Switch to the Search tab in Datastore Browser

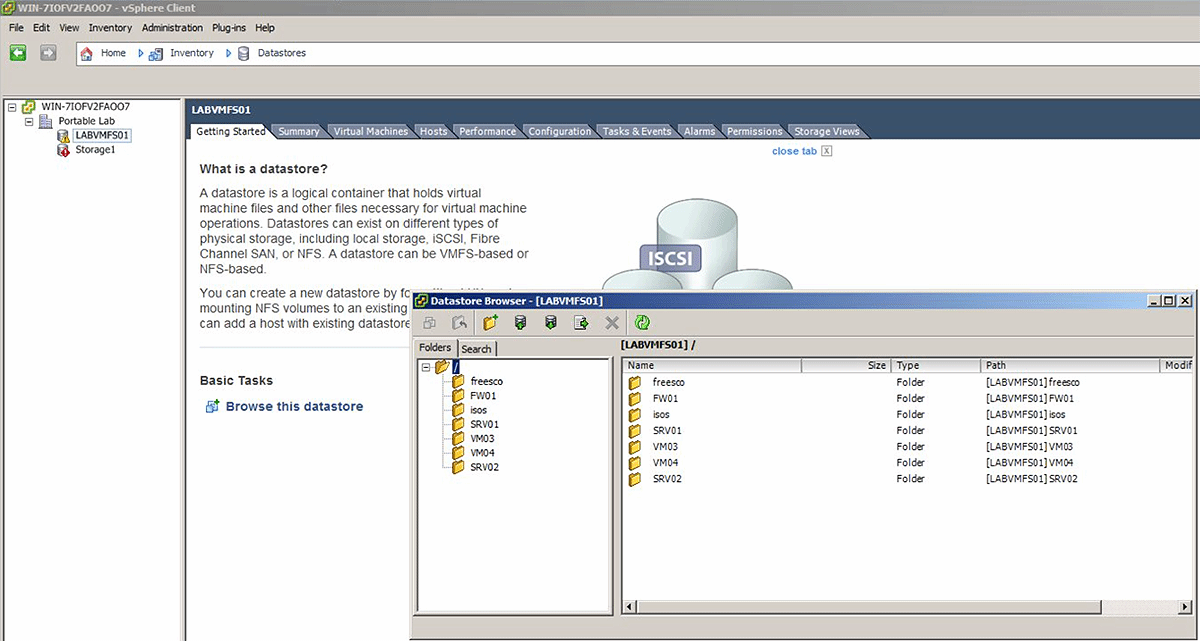(x=477, y=348)
